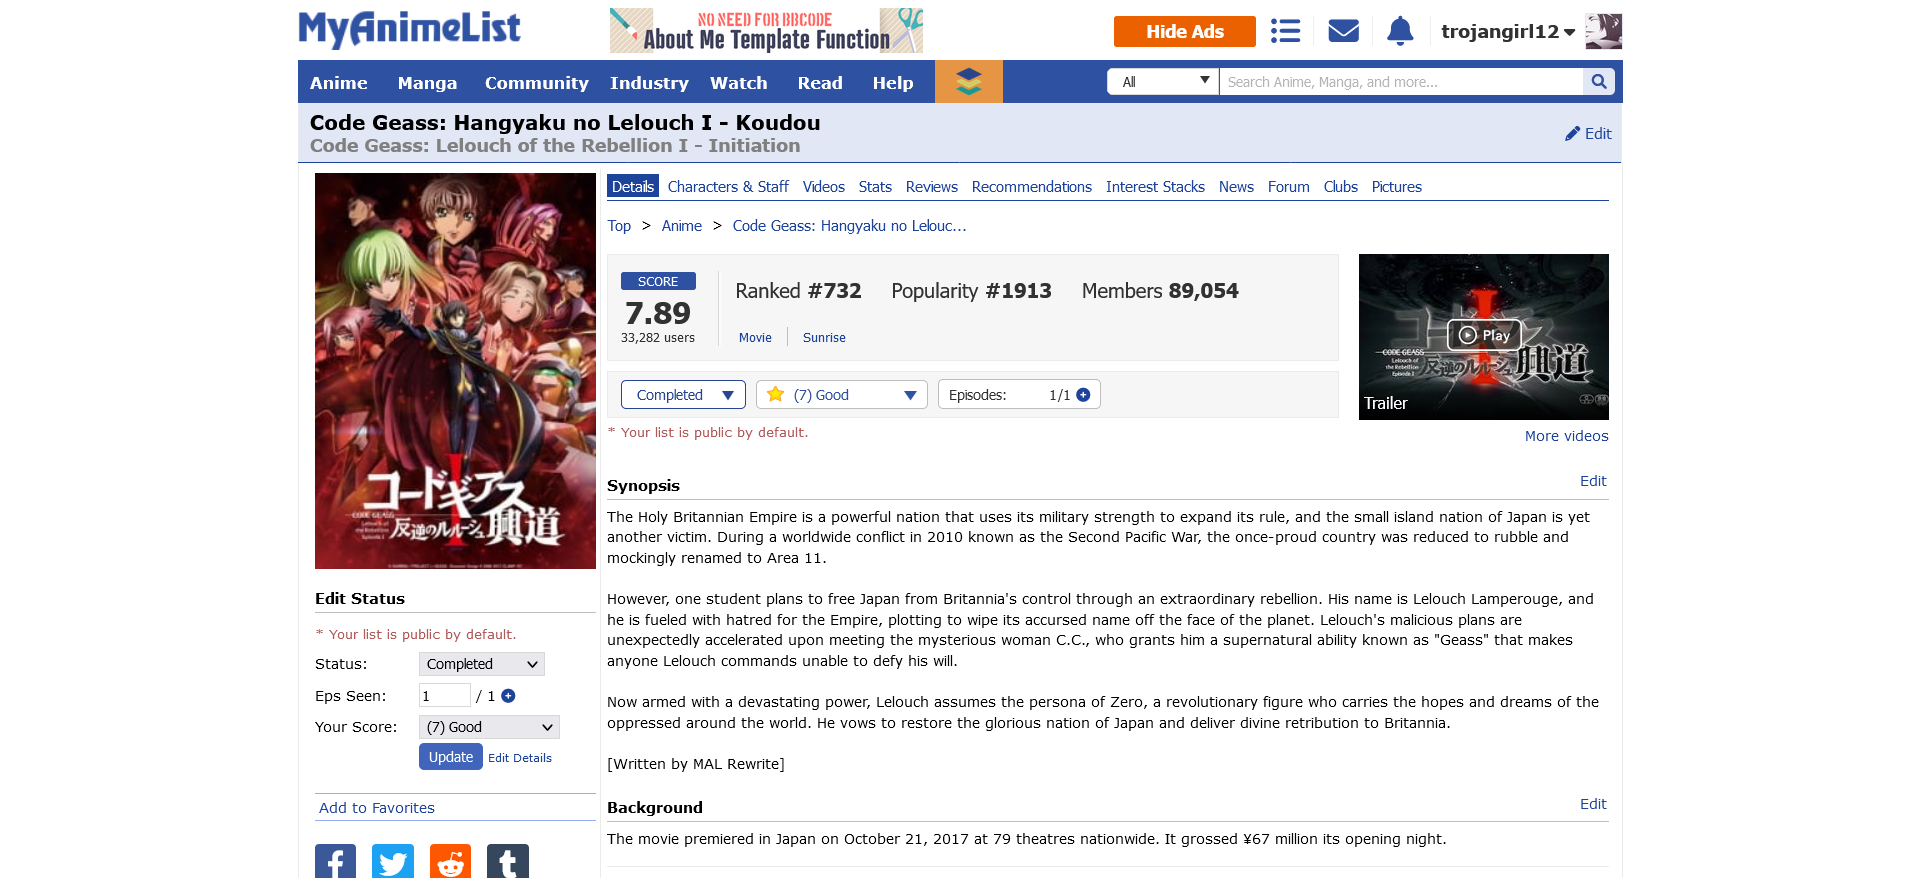Expand the Completed status dropdown near score
1920x878 pixels.
(x=683, y=395)
